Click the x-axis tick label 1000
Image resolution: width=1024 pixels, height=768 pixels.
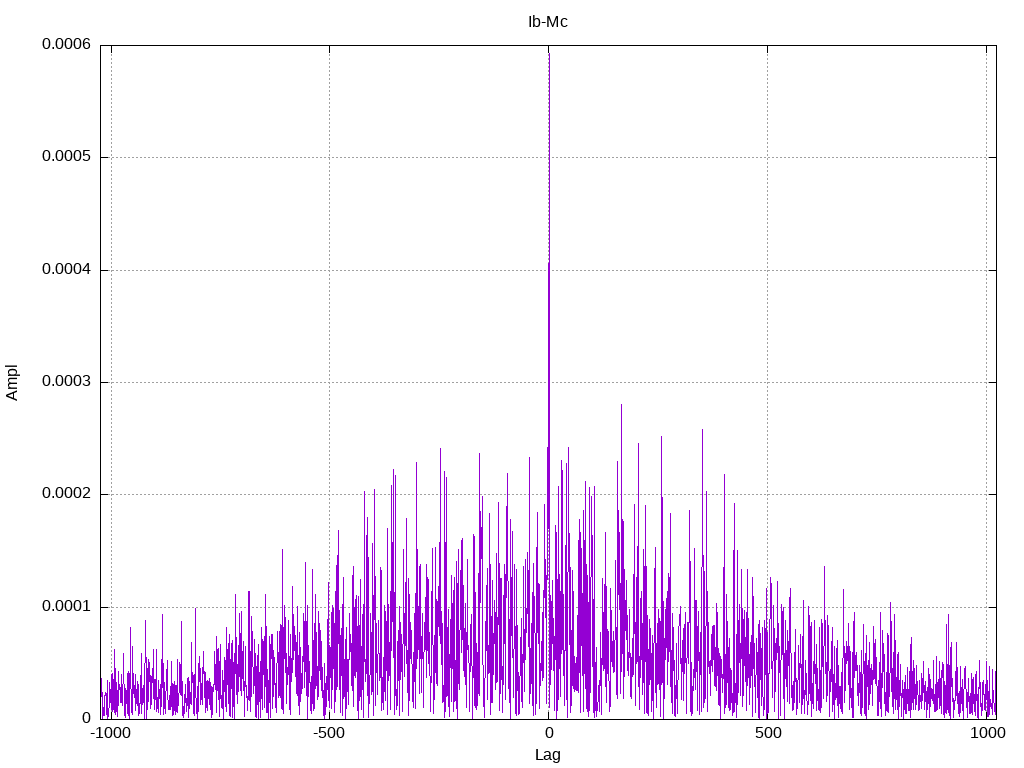point(987,733)
